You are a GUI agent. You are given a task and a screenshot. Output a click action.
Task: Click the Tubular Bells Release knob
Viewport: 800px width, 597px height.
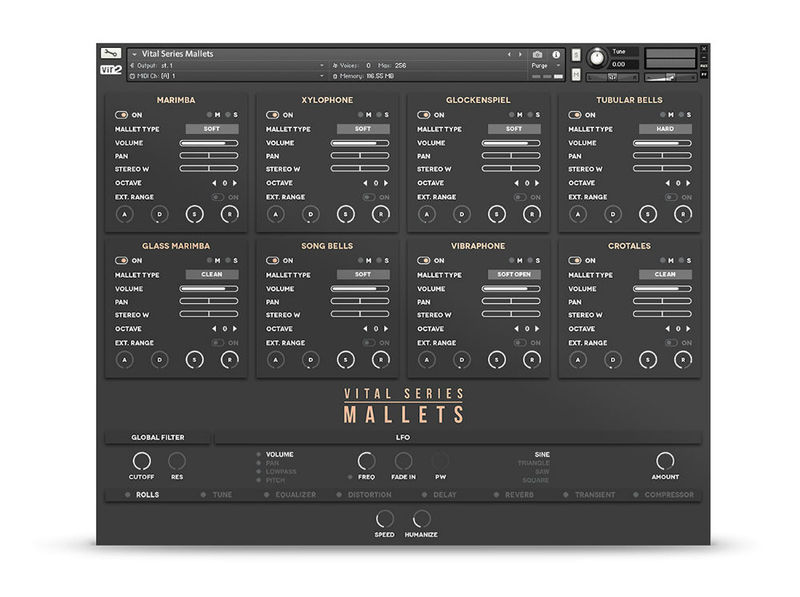683,214
